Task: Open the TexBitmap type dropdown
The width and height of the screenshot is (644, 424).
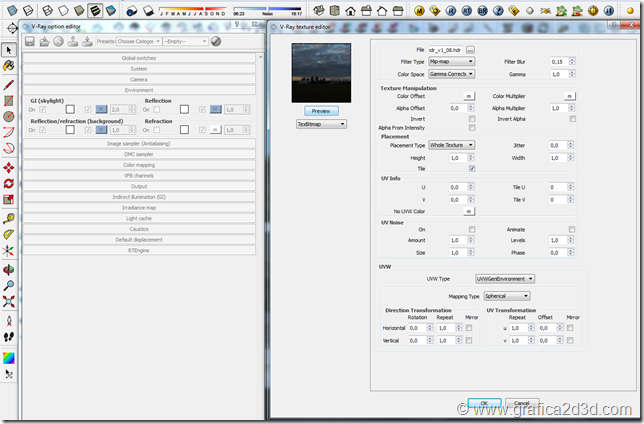Action: point(321,124)
